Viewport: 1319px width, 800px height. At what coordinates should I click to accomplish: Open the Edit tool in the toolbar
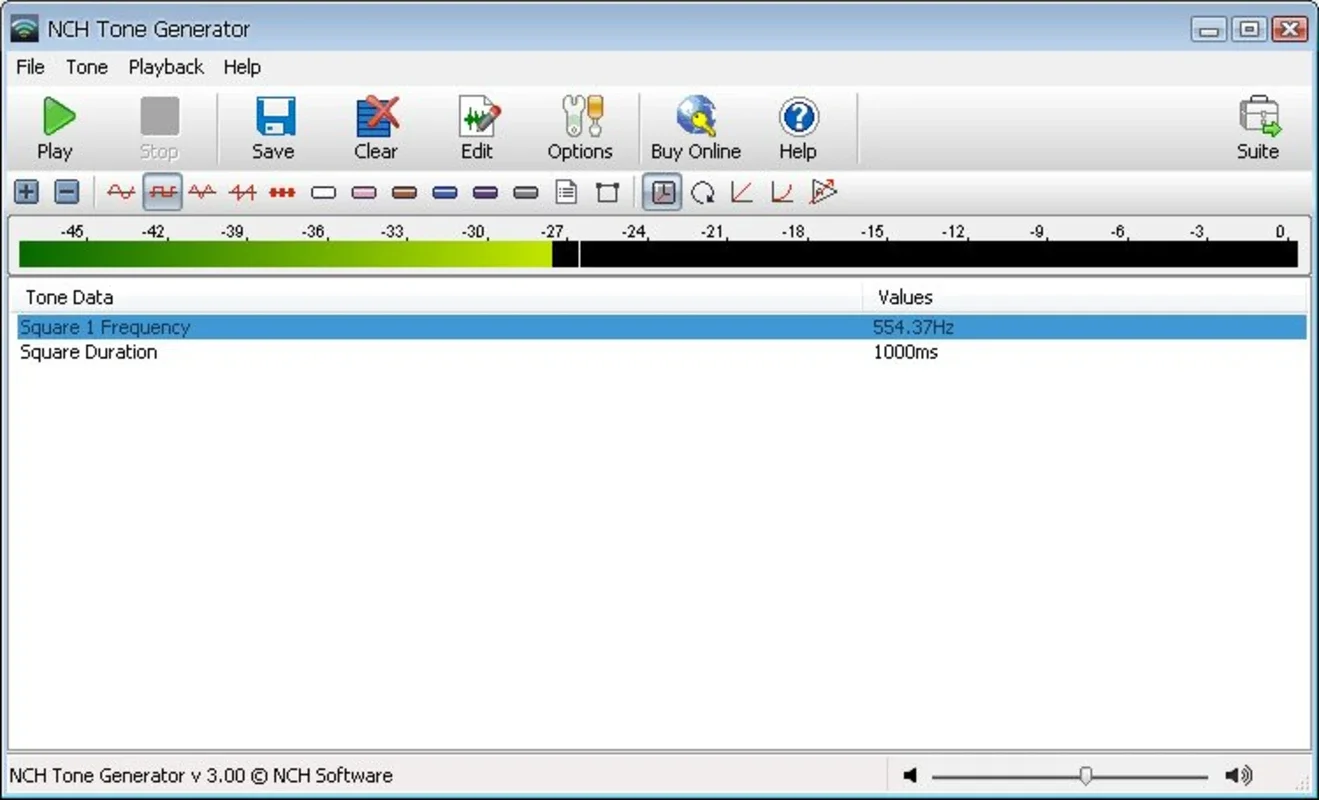point(477,128)
